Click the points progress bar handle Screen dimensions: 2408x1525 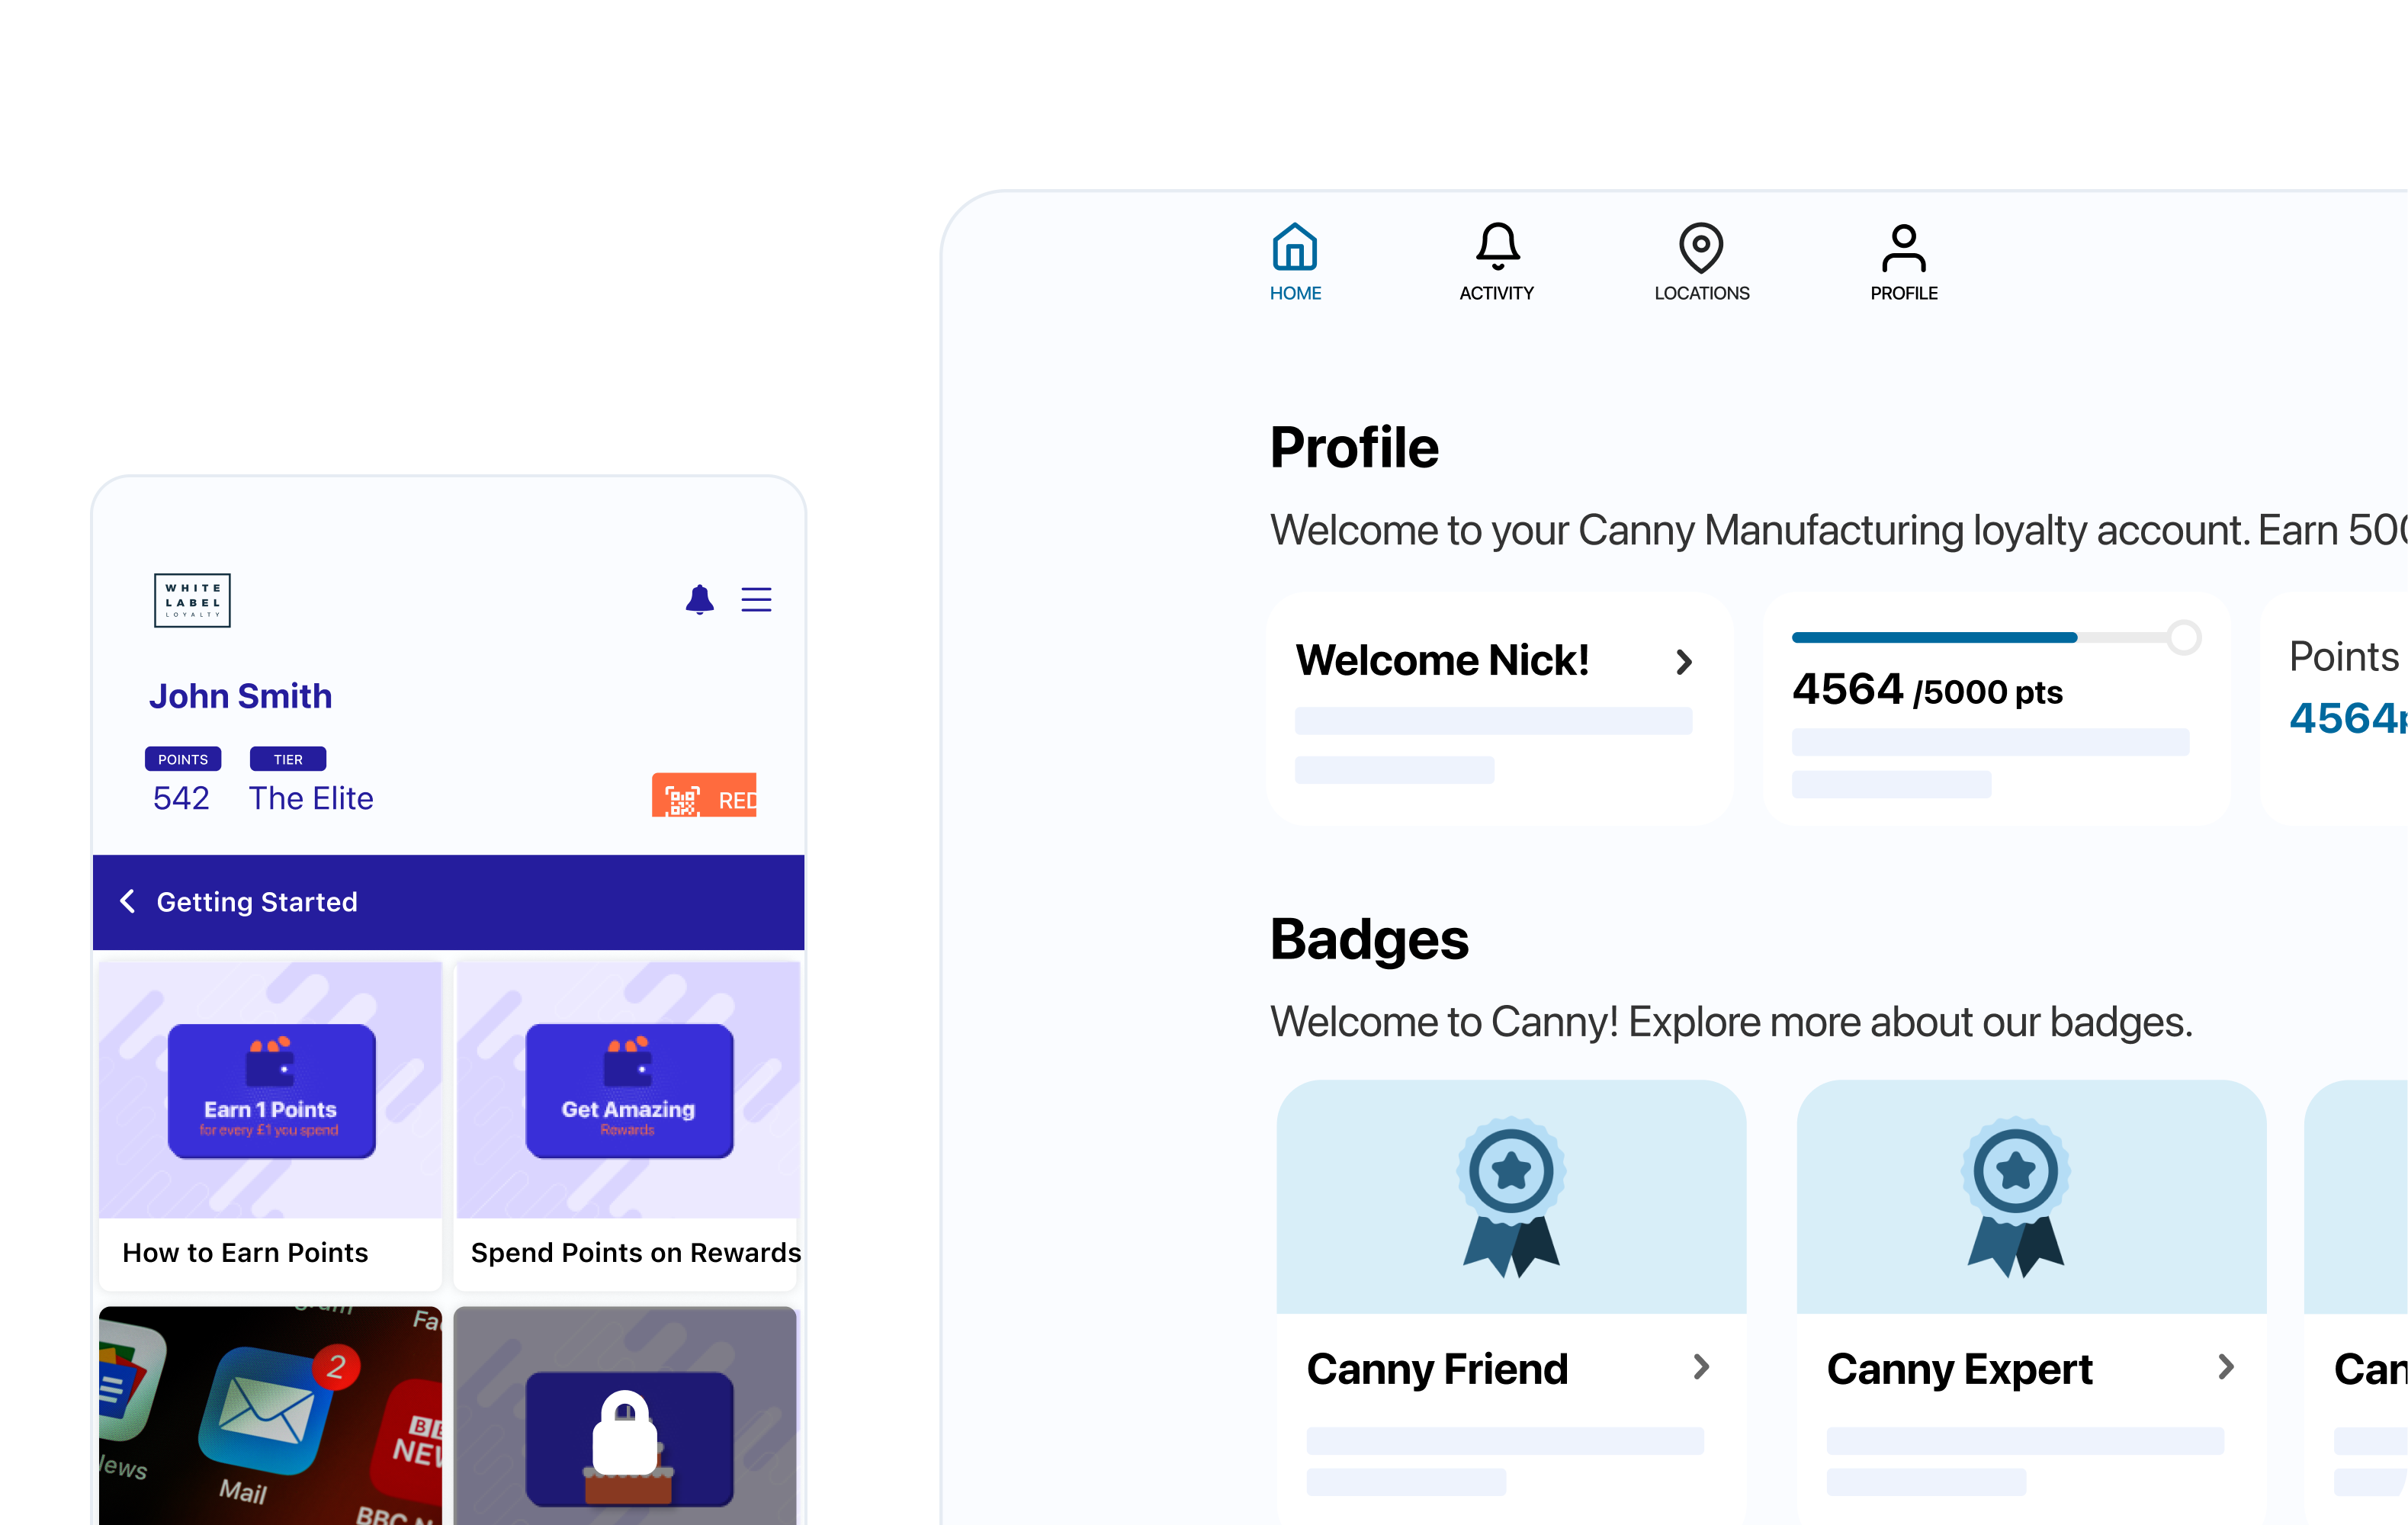[2184, 637]
